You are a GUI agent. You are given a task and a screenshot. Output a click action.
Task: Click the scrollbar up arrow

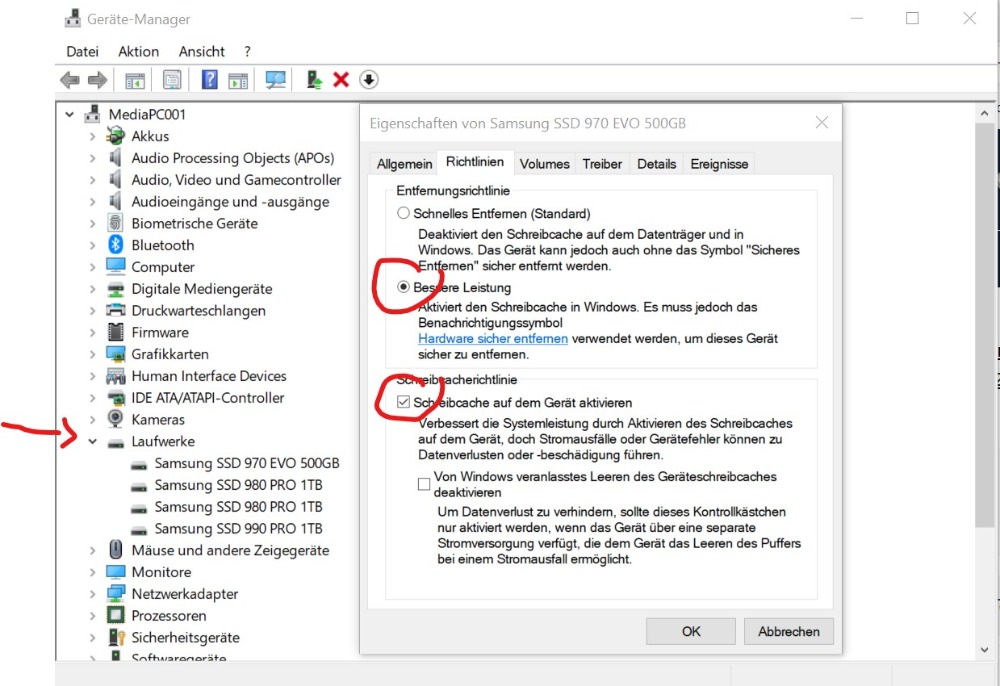tap(984, 113)
